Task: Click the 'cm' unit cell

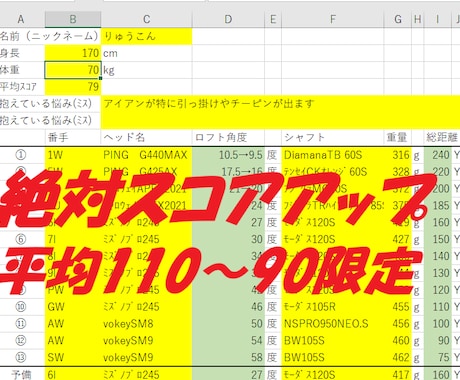Action: 146,53
